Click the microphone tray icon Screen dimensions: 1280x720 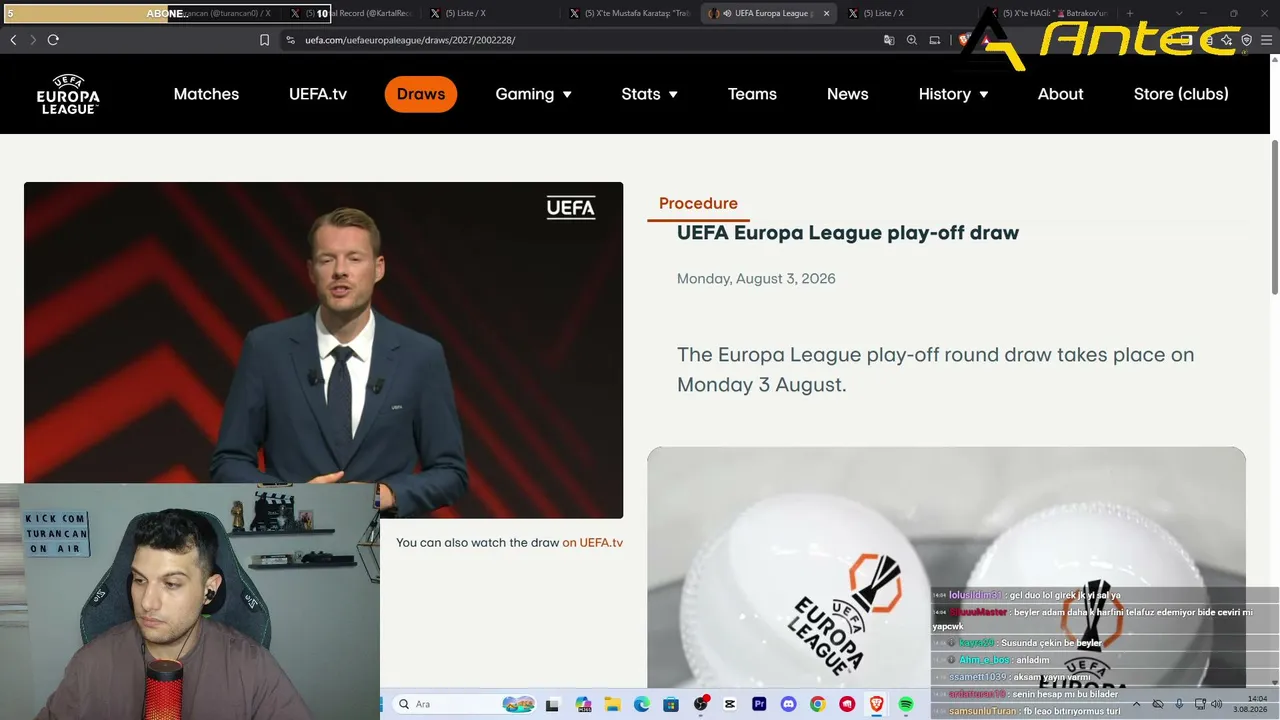[1179, 704]
